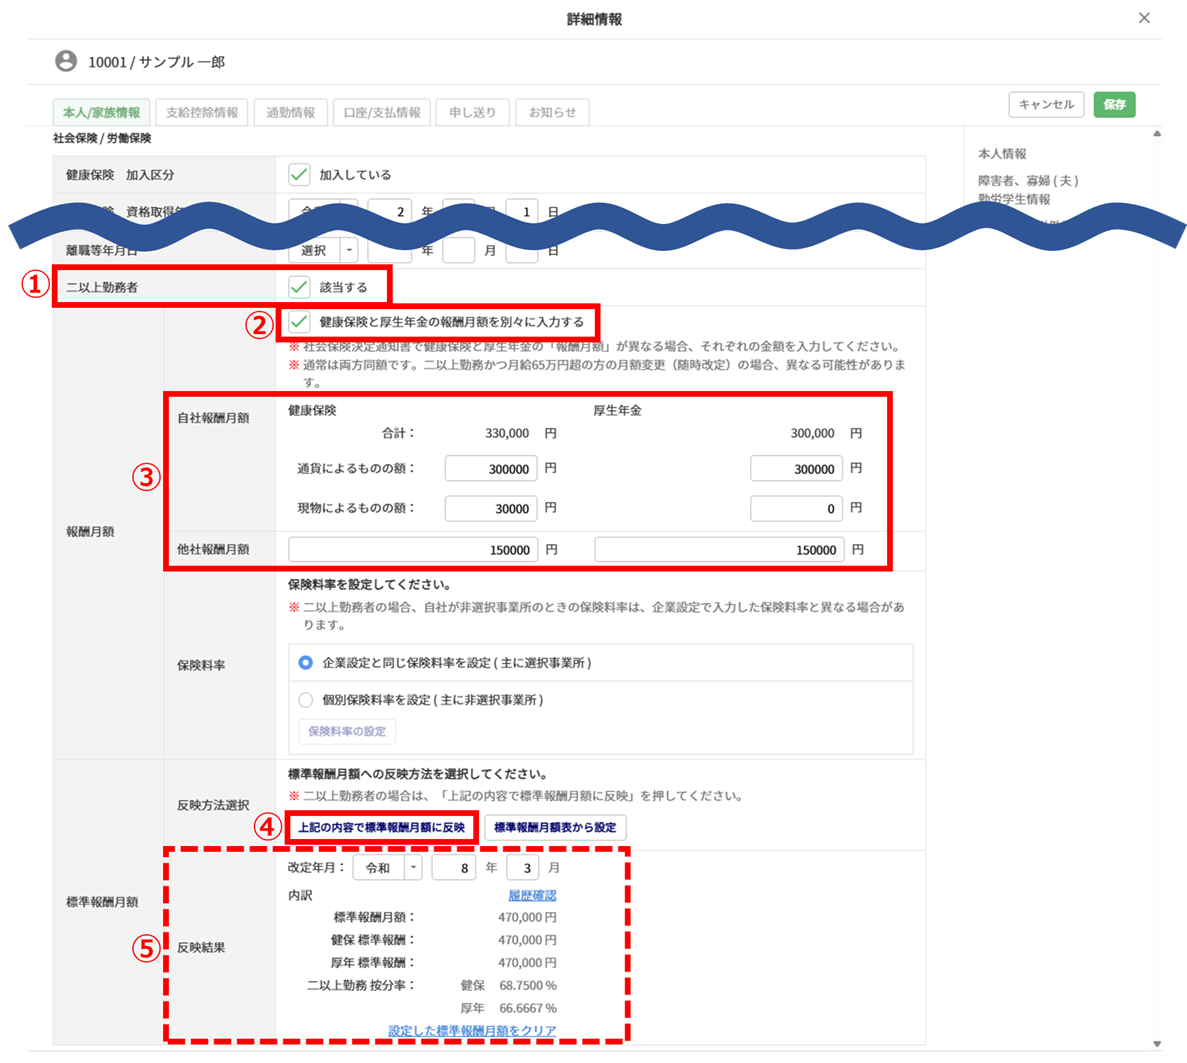
Task: Click 標準報酬月額表から設定 button
Action: point(555,828)
